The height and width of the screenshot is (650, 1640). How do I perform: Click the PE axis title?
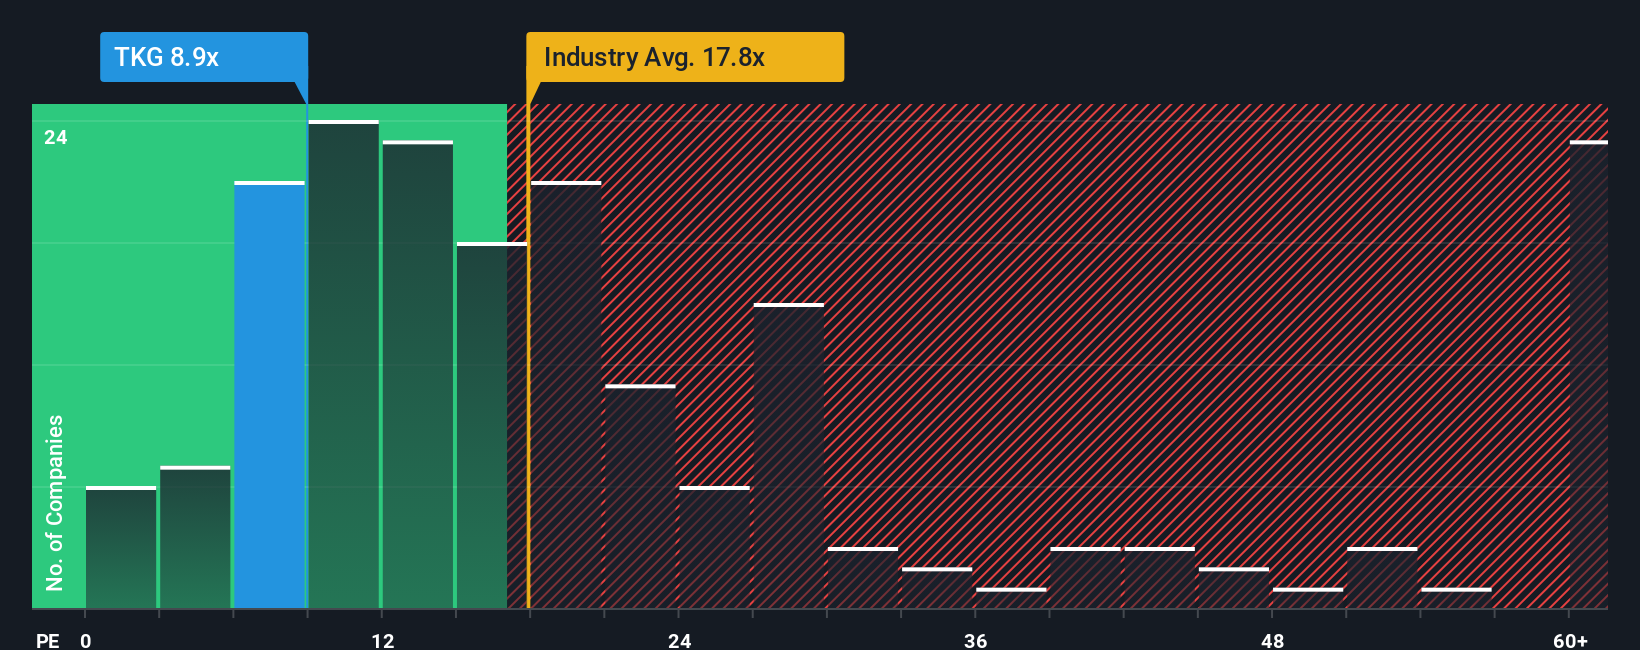point(48,640)
